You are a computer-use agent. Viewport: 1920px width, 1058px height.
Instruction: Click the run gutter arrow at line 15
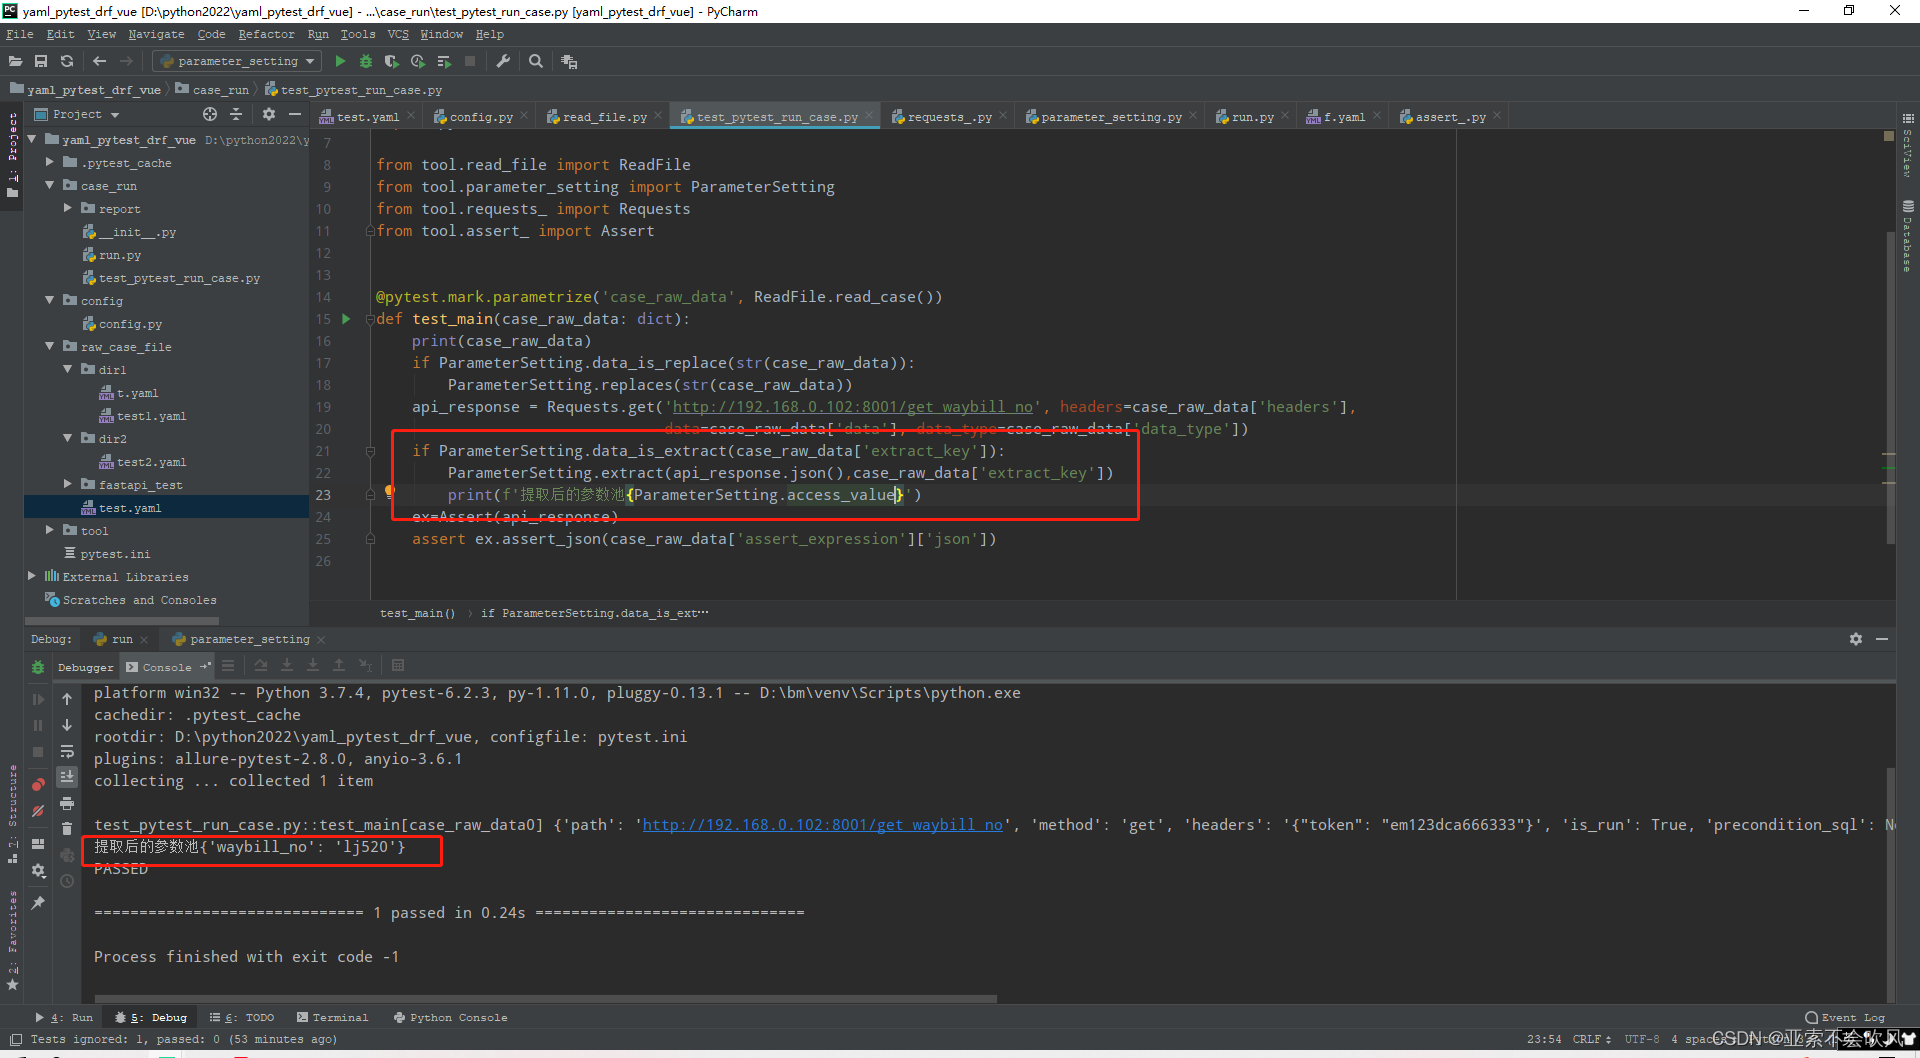coord(346,319)
